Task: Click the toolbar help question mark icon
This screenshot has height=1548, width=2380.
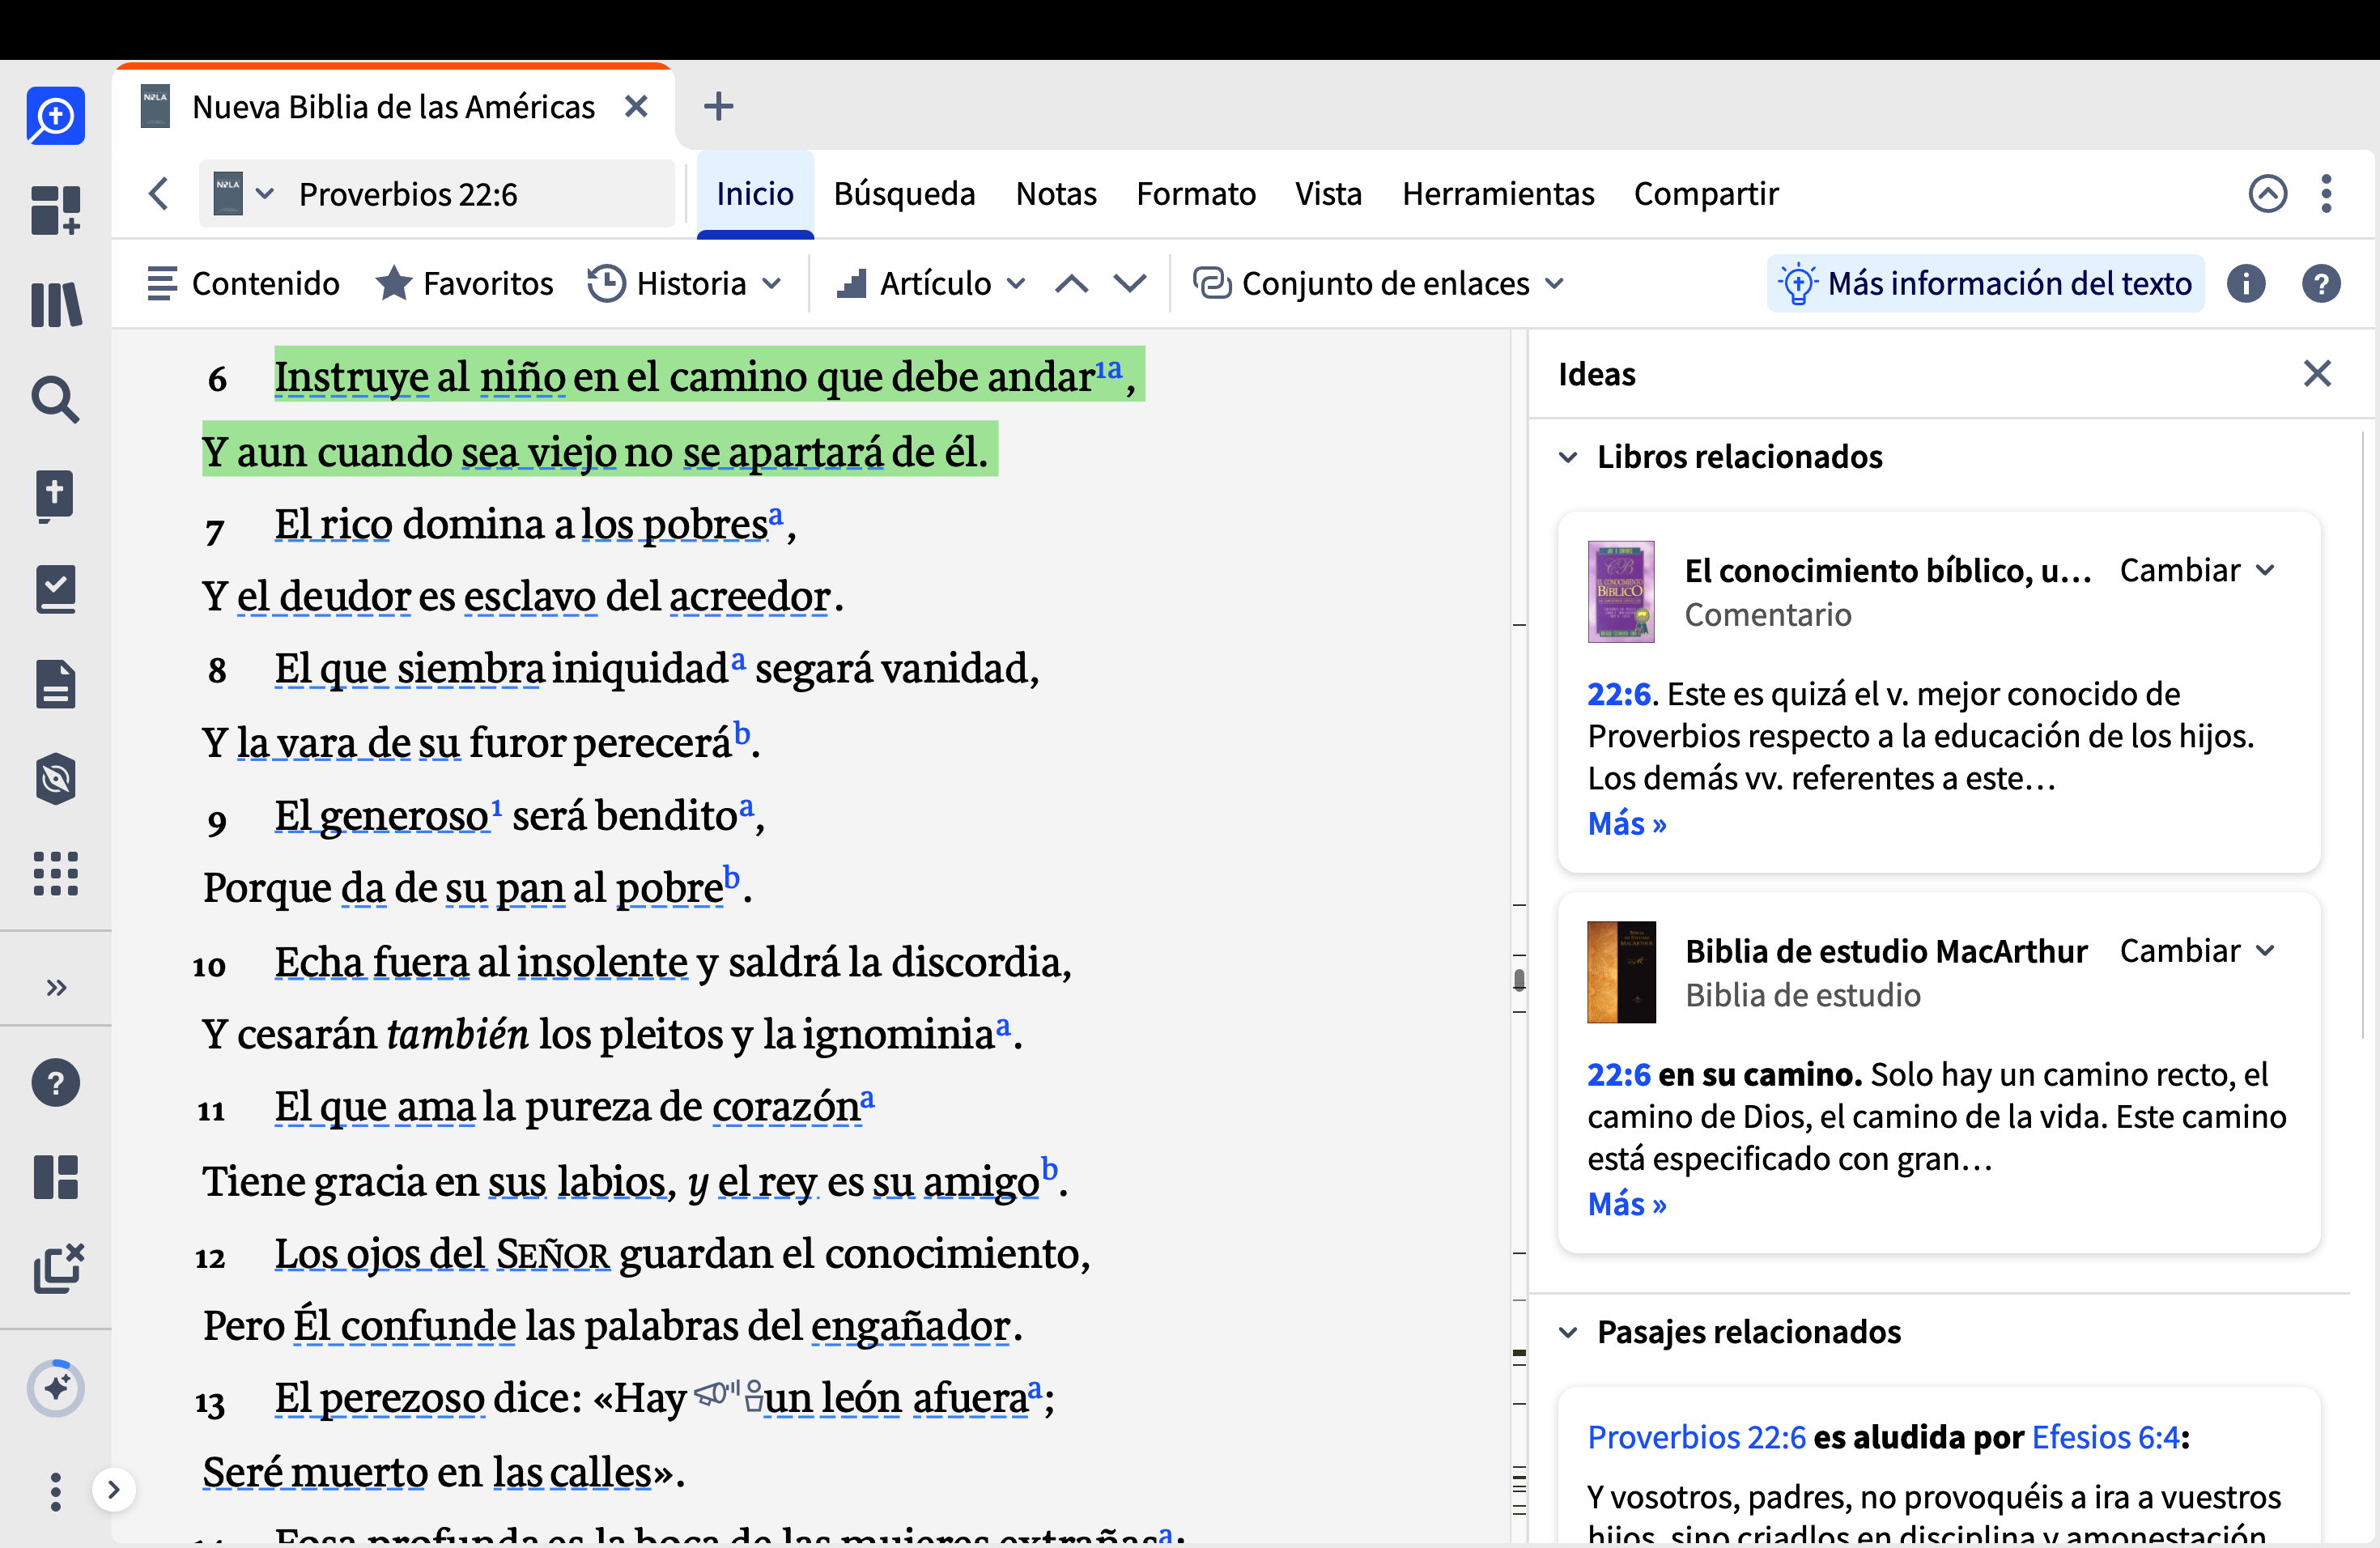Action: (2321, 284)
